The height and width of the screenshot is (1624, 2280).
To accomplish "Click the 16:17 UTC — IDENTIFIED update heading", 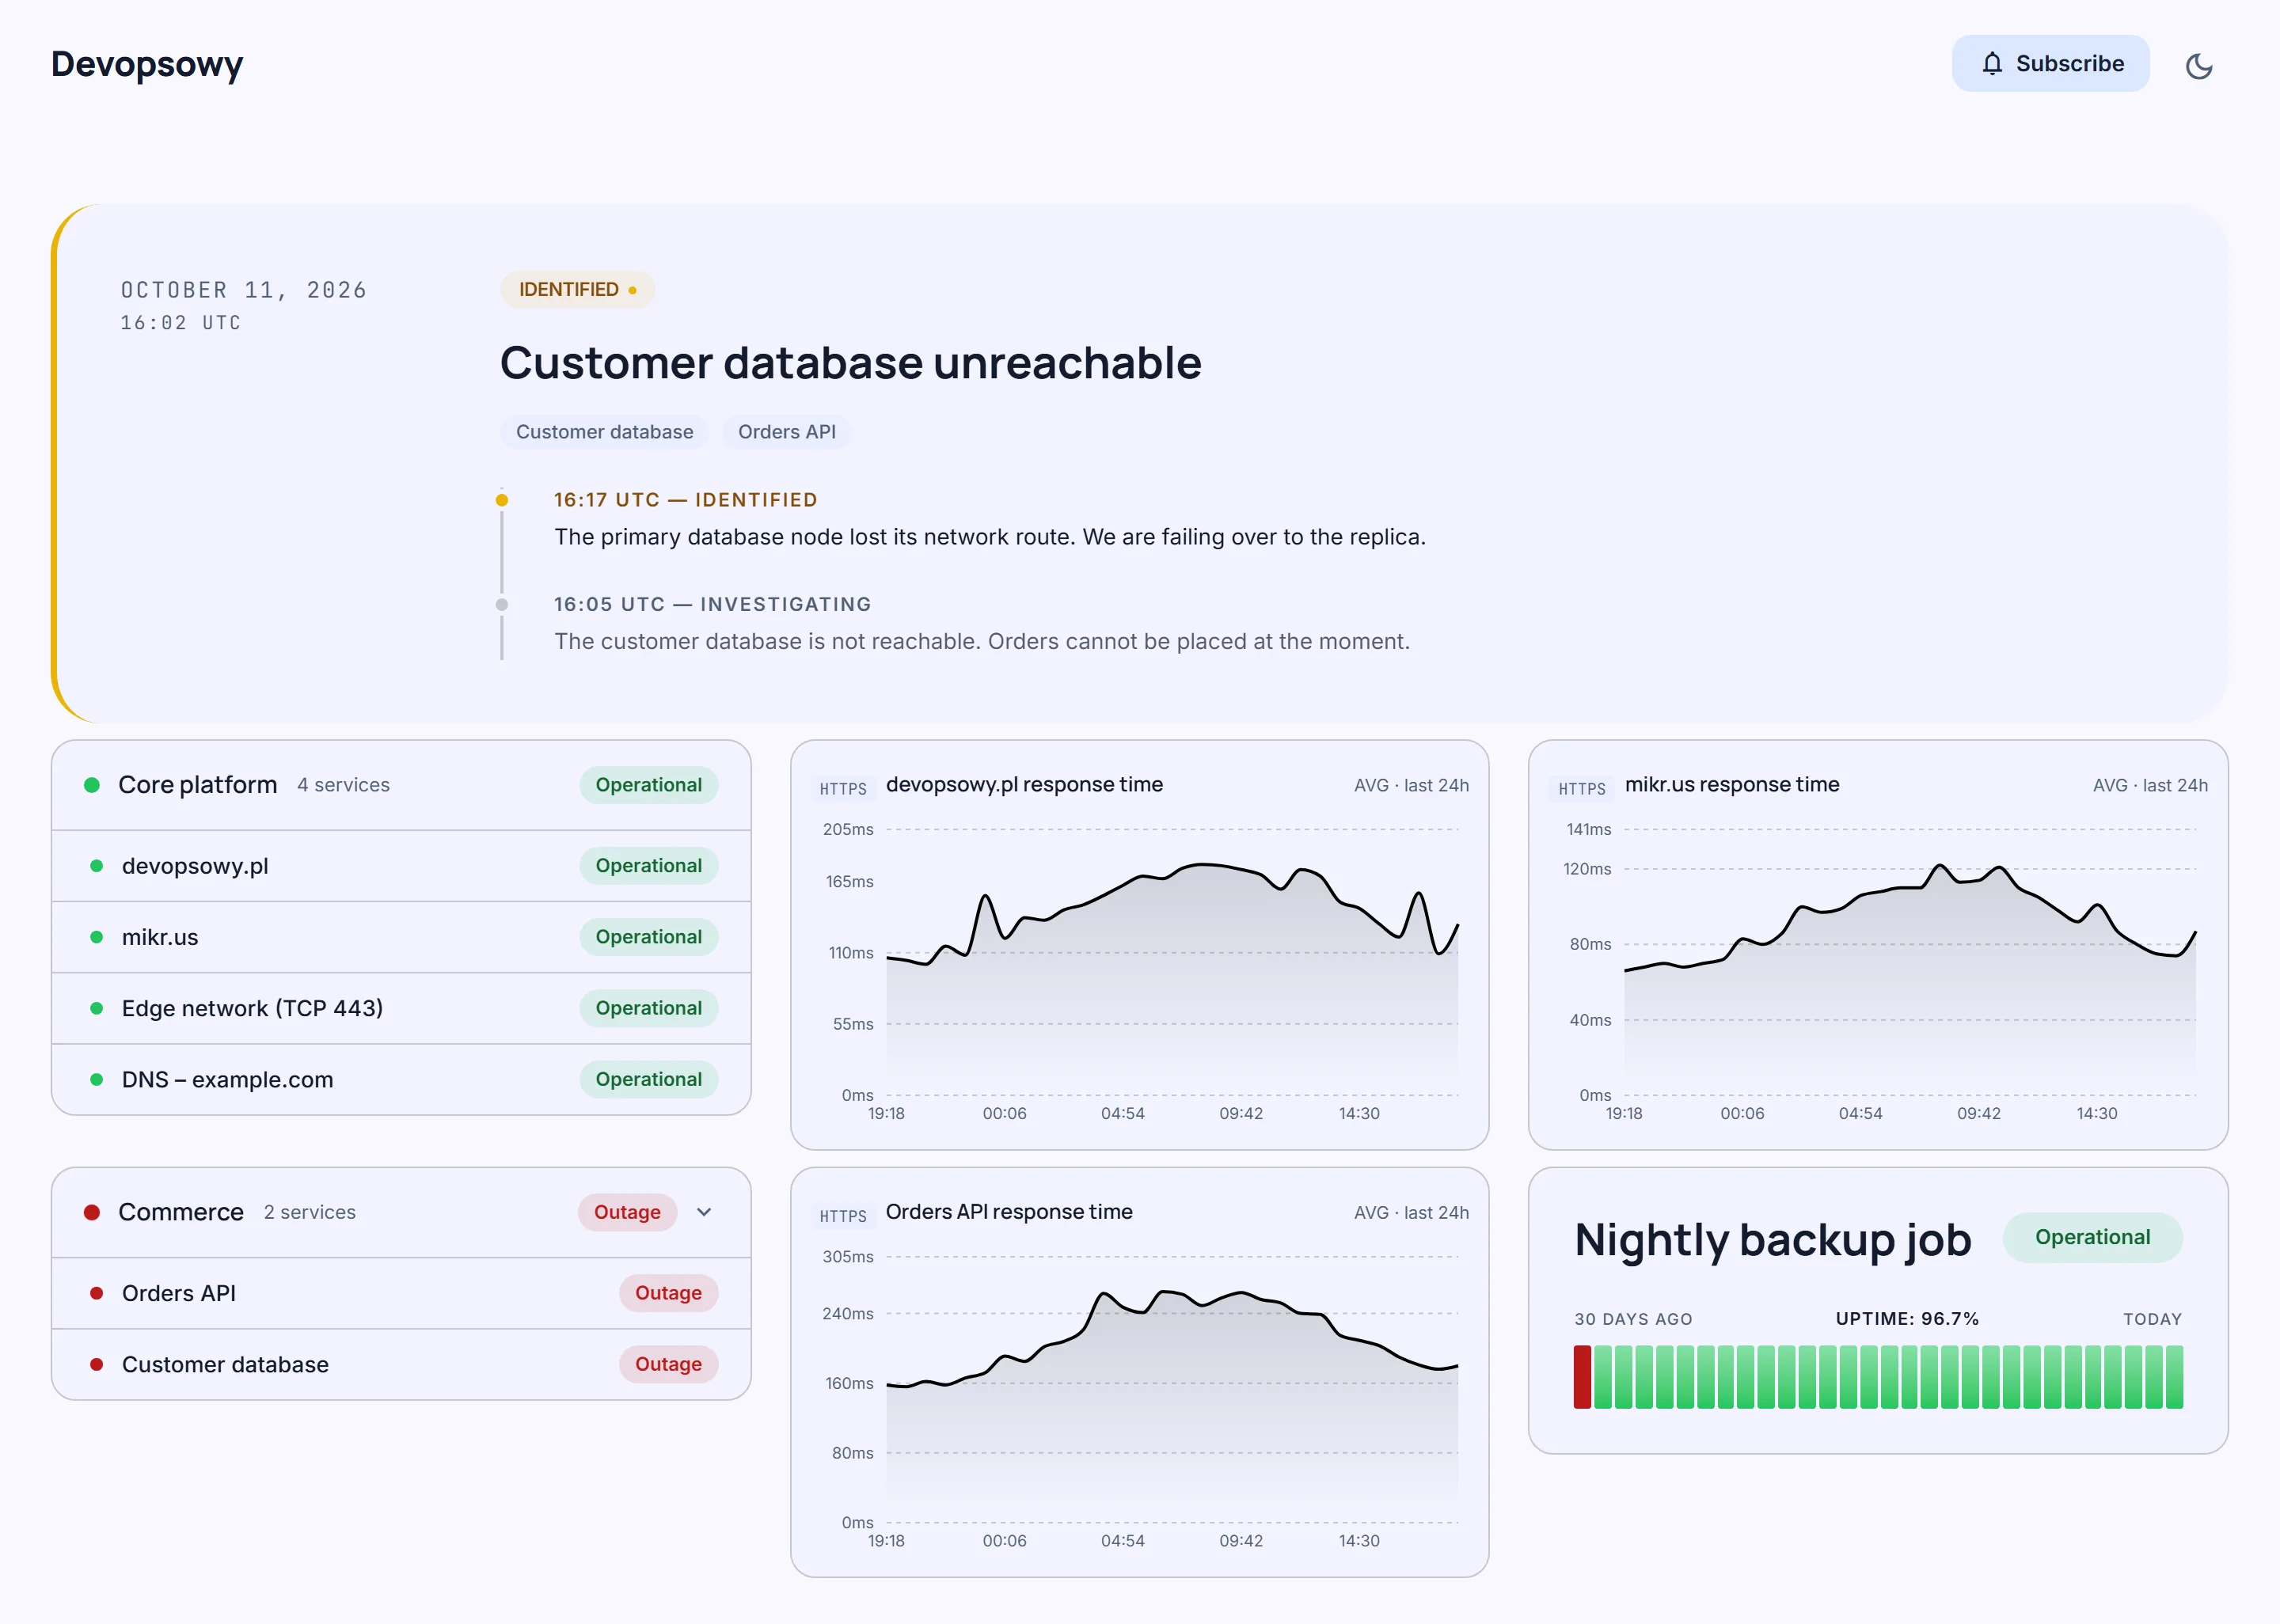I will (x=686, y=500).
